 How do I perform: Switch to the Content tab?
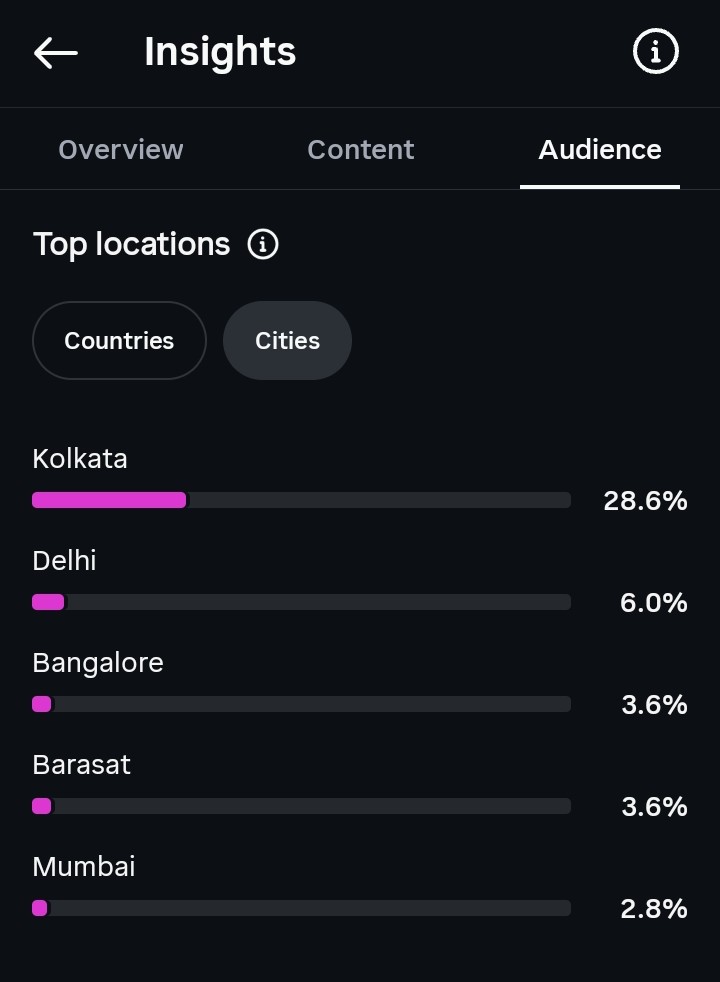coord(361,150)
